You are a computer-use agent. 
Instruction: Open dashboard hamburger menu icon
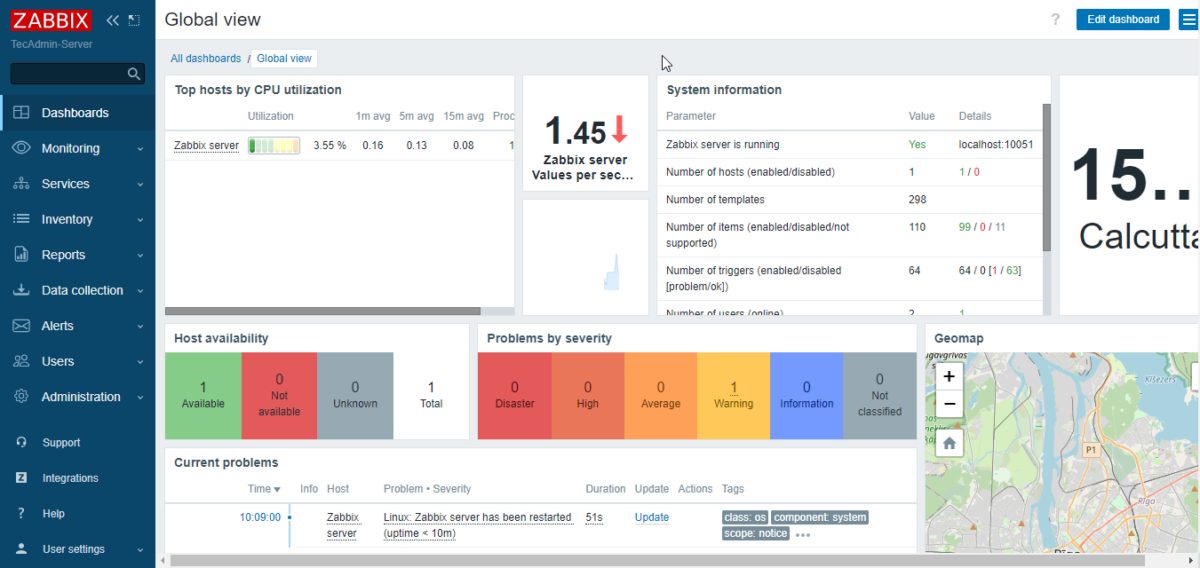(1188, 20)
